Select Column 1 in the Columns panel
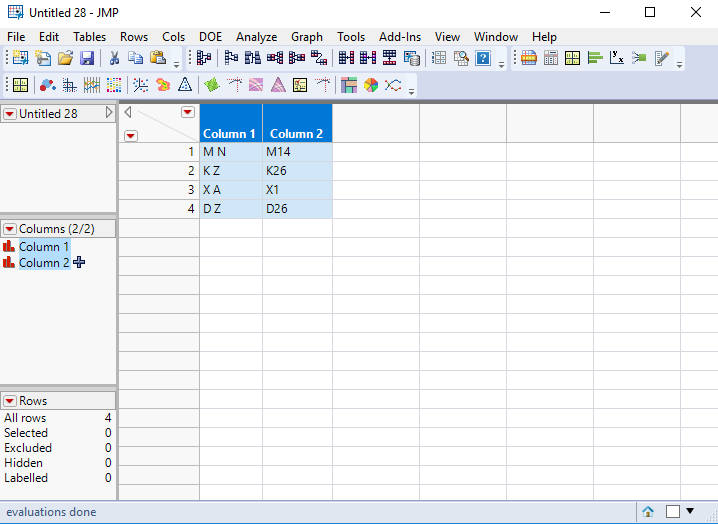The height and width of the screenshot is (524, 718). [44, 246]
